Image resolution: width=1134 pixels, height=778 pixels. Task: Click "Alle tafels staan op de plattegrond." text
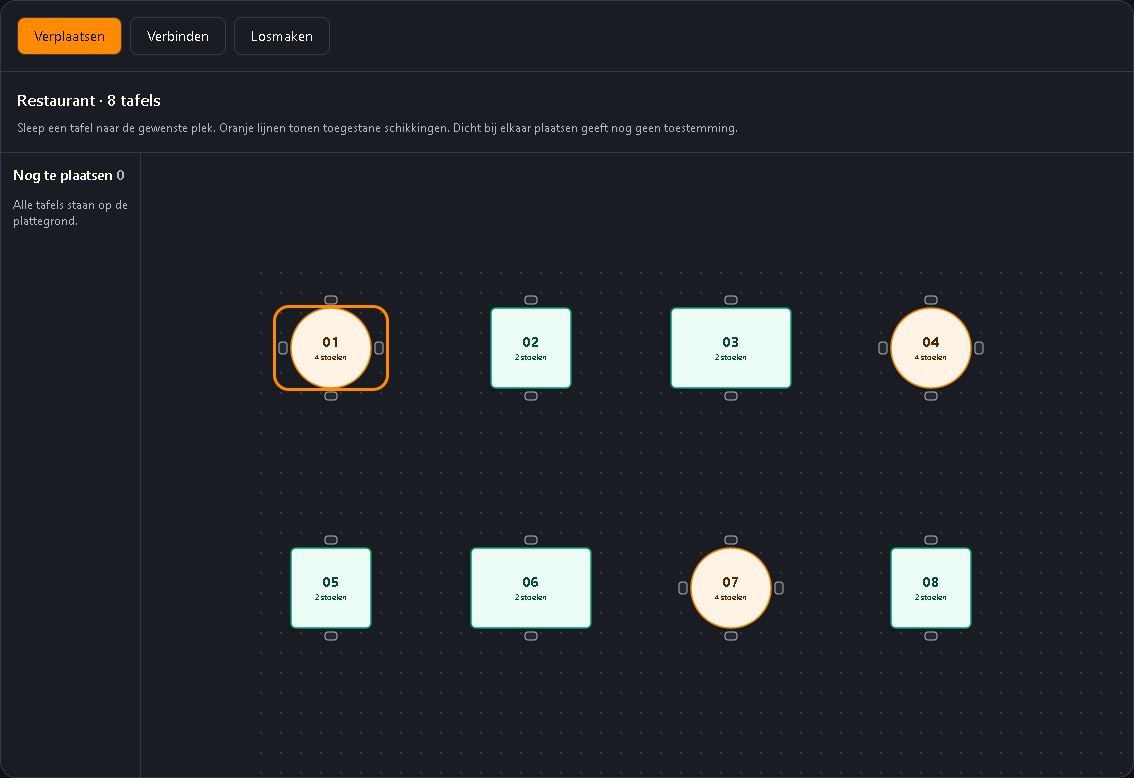[70, 213]
